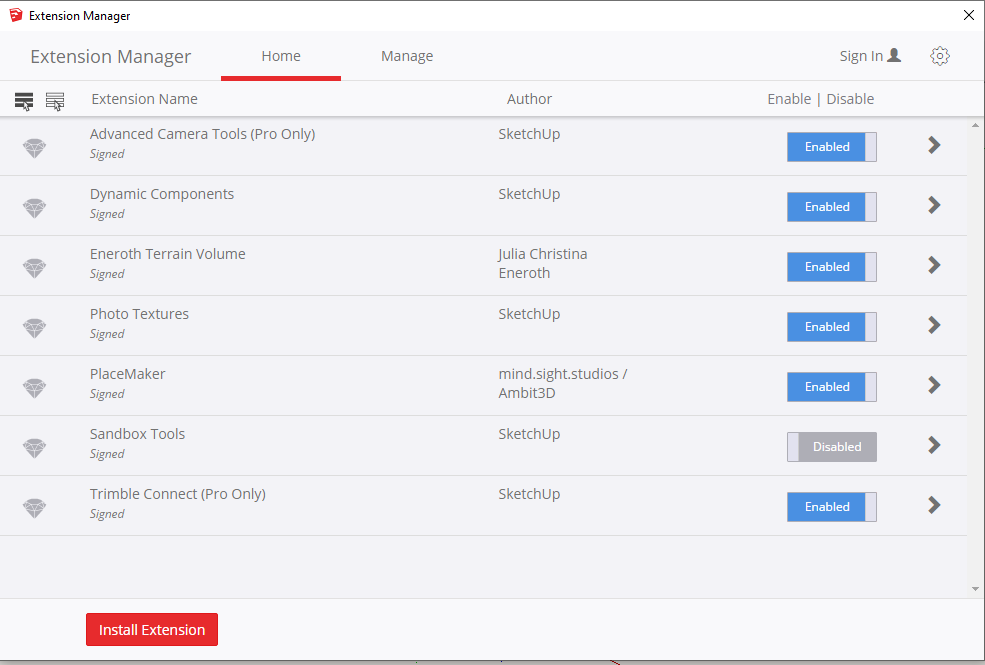Click the deselect-all extensions icon

(55, 100)
